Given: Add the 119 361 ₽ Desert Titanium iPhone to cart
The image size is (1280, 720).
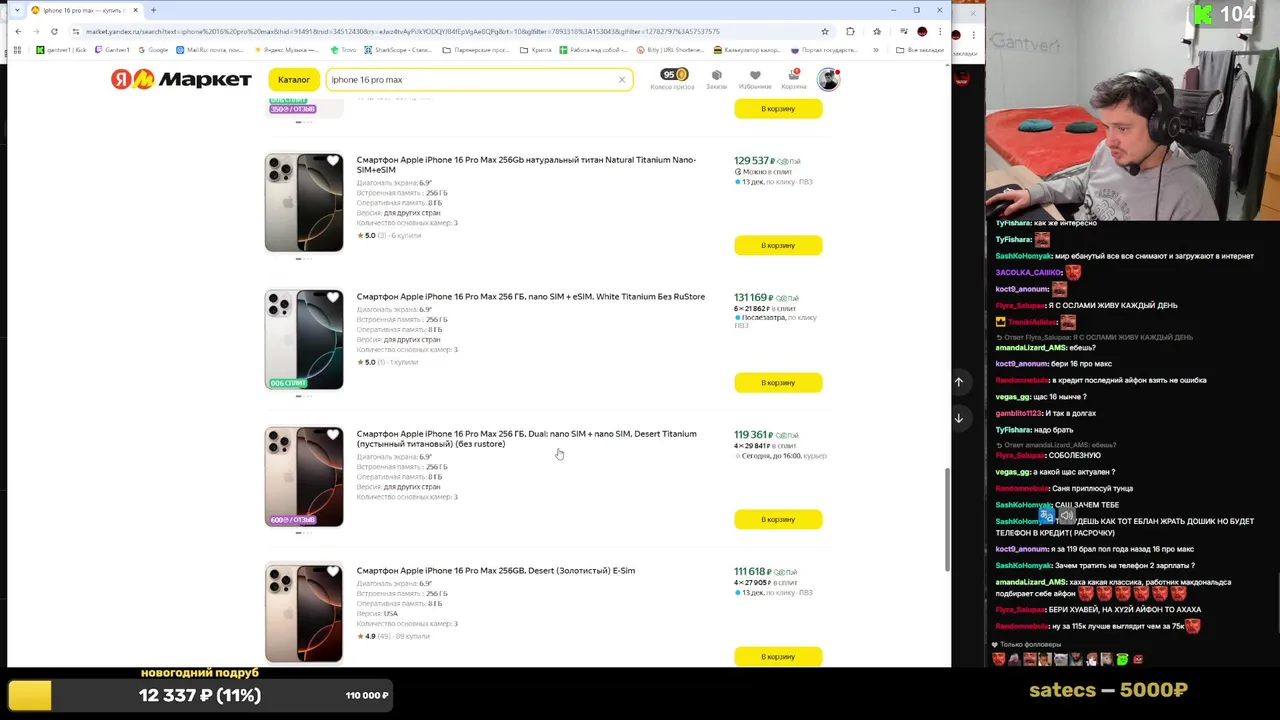Looking at the screenshot, I should point(778,519).
